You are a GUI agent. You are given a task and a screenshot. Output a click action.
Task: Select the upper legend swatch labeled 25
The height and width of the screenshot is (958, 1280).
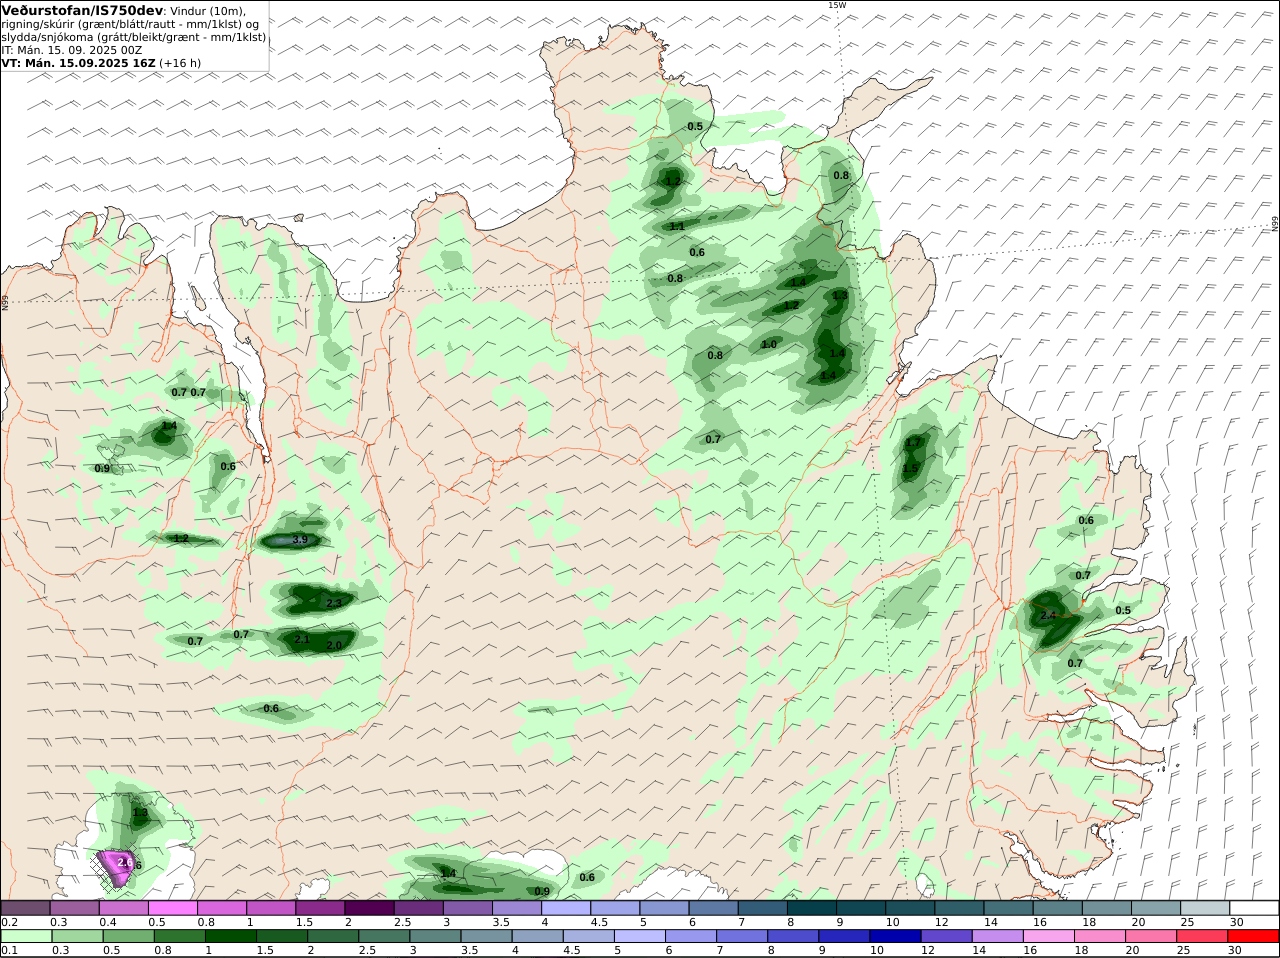[1205, 907]
